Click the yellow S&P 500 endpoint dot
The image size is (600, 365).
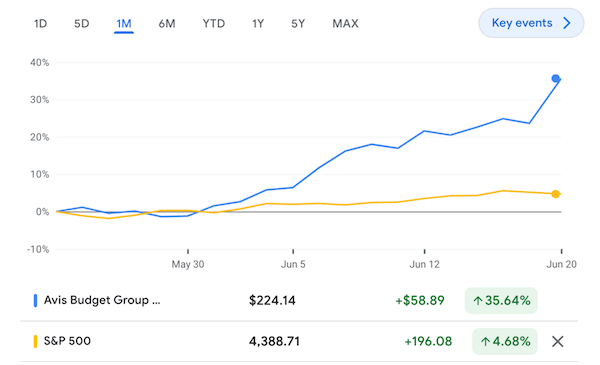556,194
